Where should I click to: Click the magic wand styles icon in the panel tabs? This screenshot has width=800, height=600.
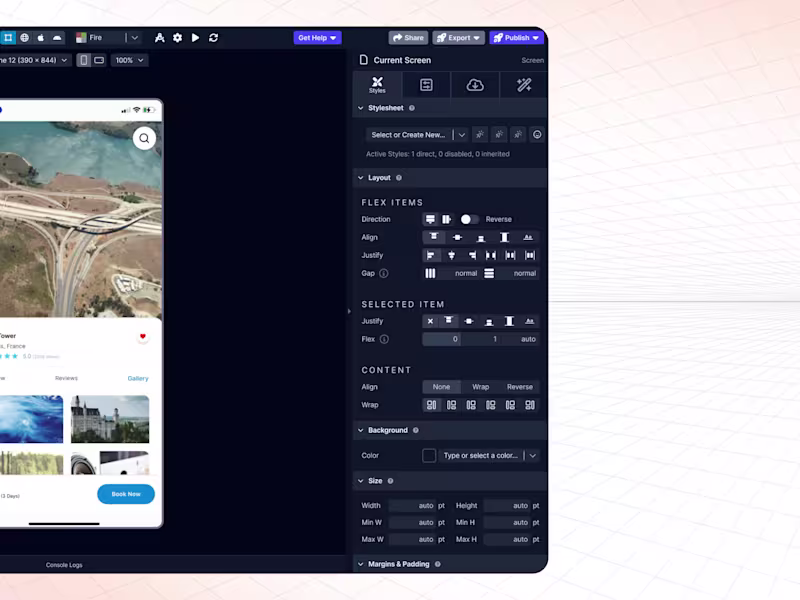(x=523, y=85)
